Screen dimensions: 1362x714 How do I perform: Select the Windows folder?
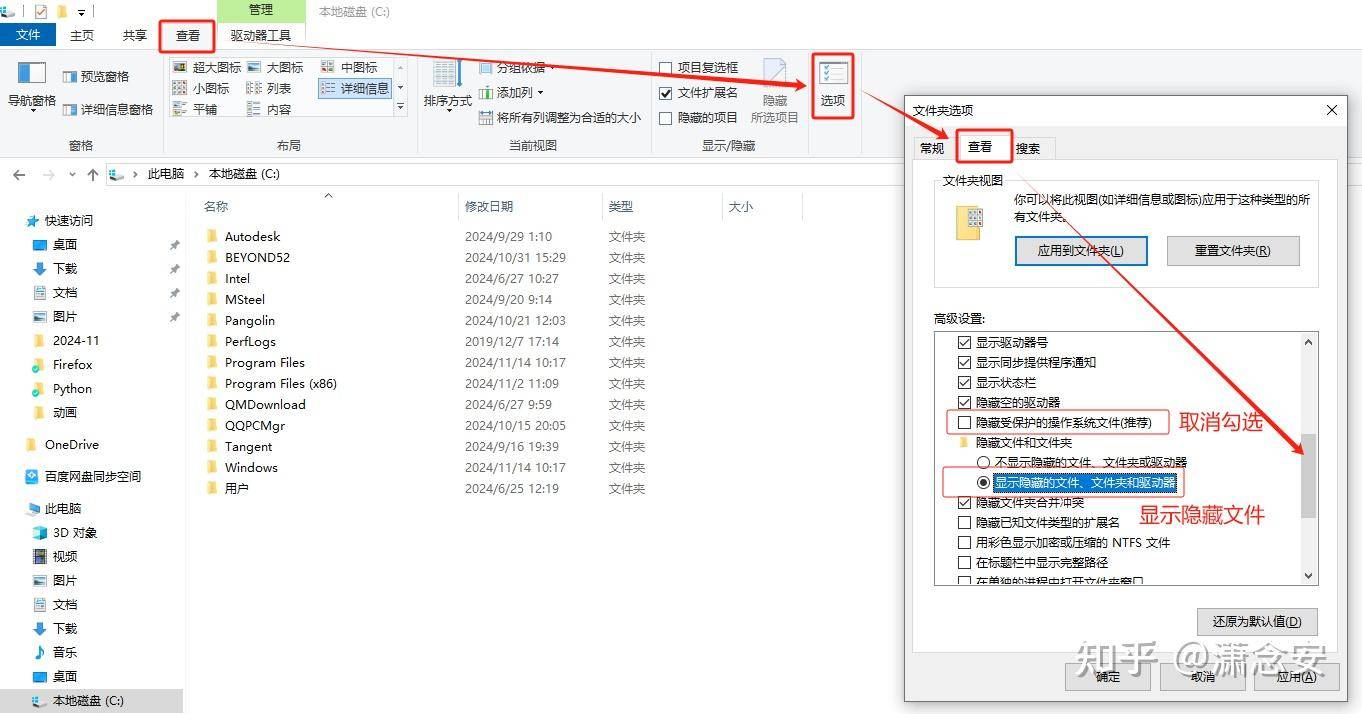point(251,467)
